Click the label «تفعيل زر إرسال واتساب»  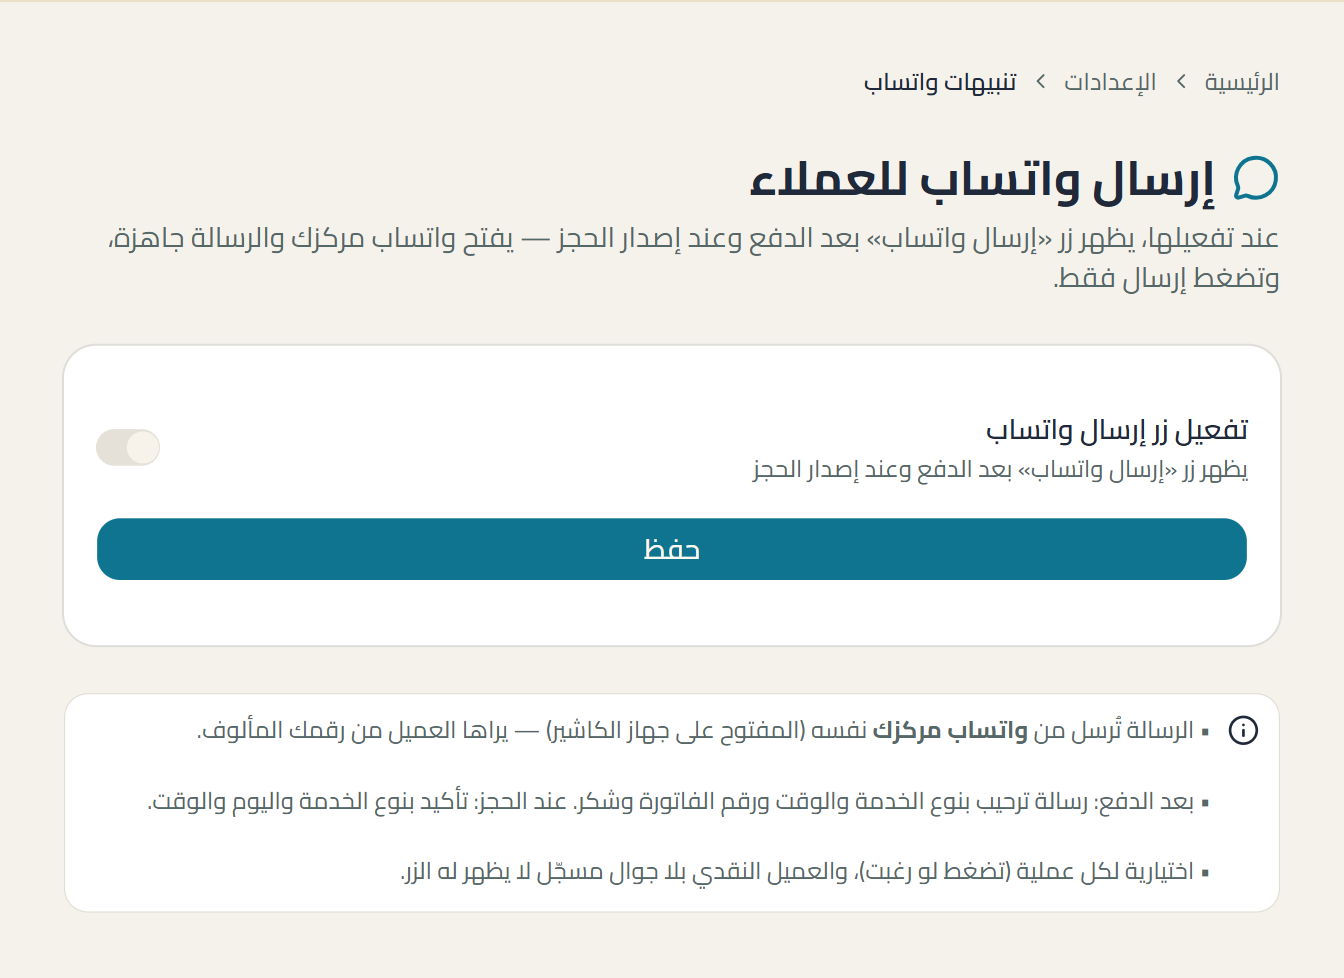pyautogui.click(x=1117, y=430)
